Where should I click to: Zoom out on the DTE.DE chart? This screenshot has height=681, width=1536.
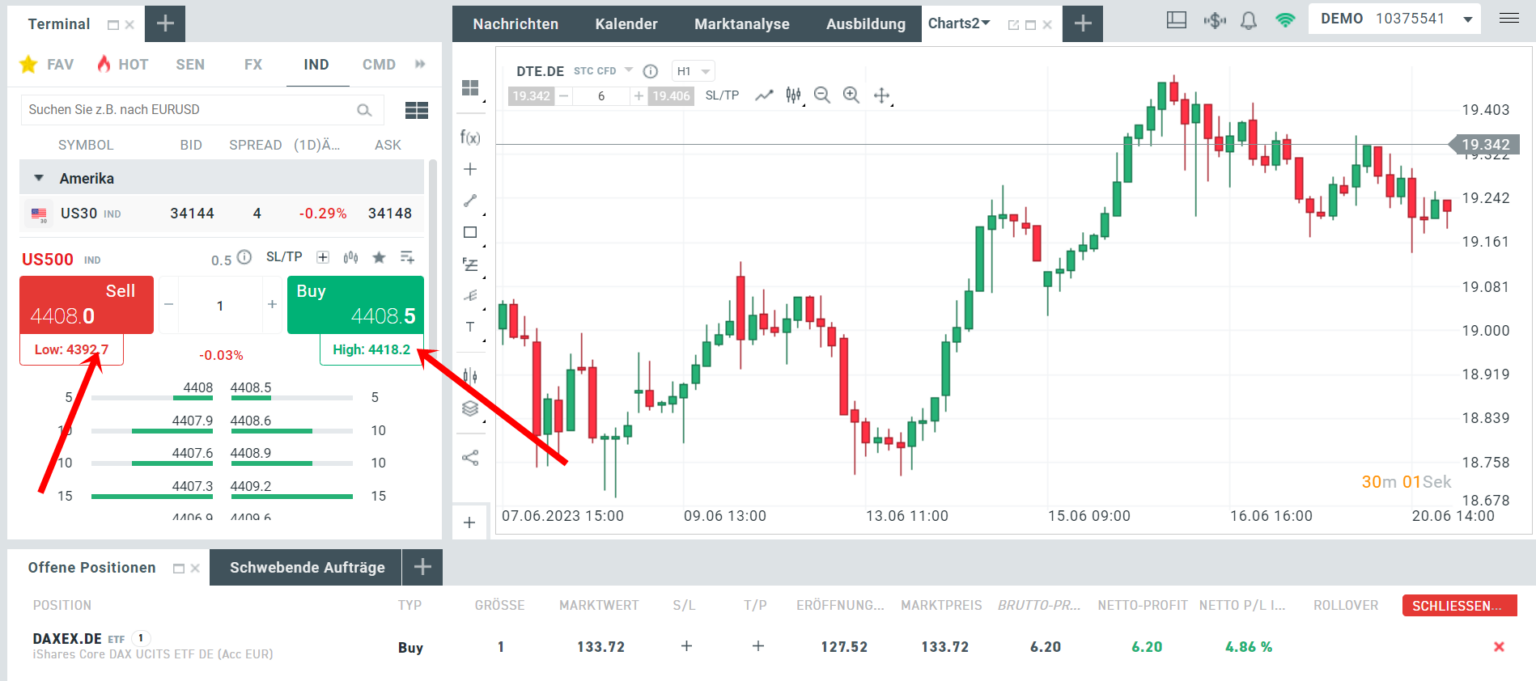(821, 95)
